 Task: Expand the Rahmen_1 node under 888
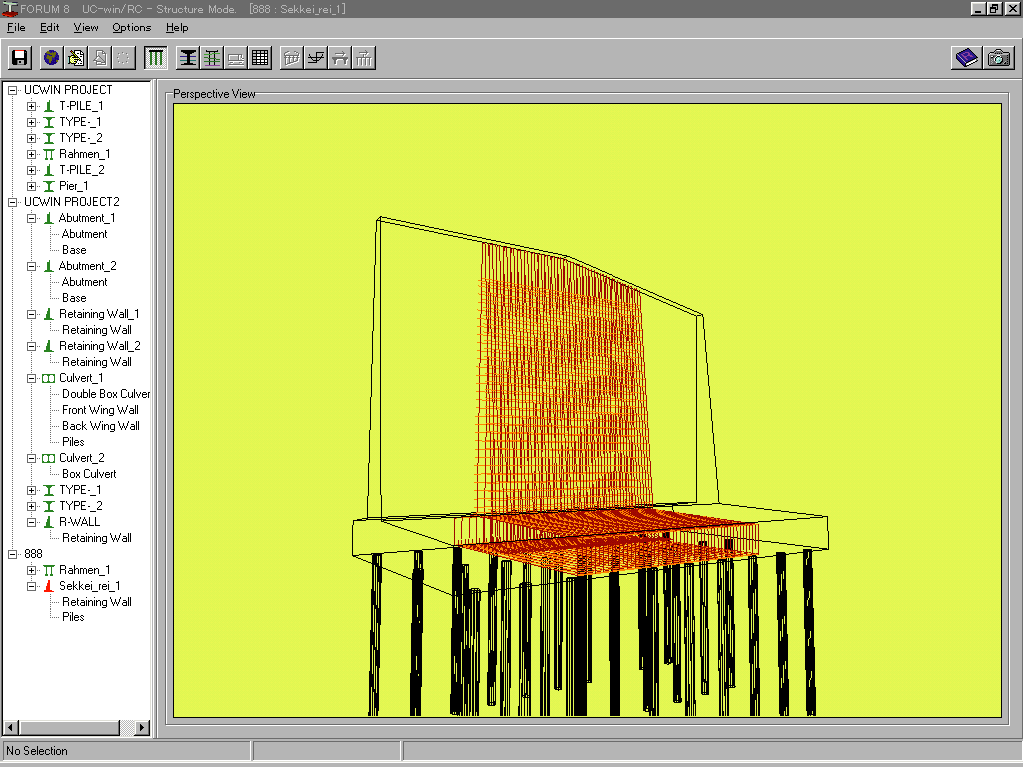32,570
